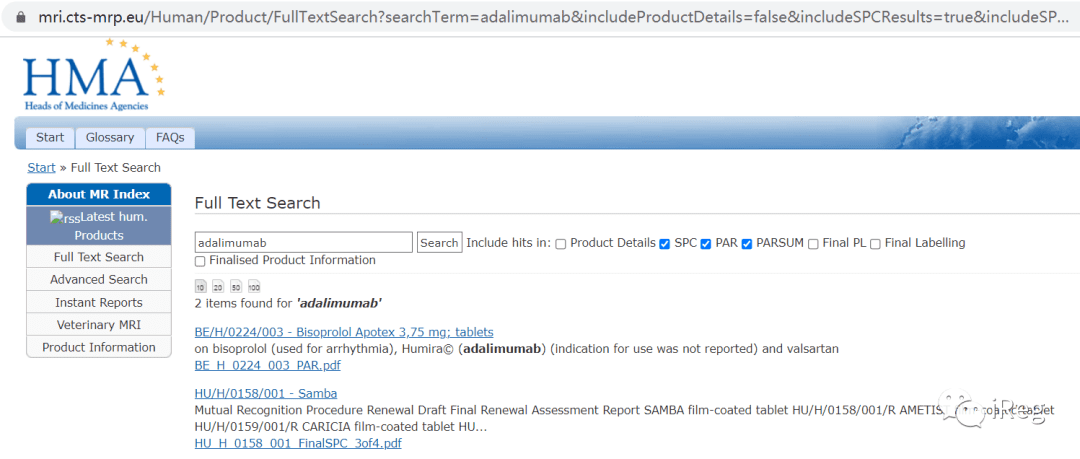Open the FAQs tab
This screenshot has width=1080, height=459.
[x=170, y=138]
